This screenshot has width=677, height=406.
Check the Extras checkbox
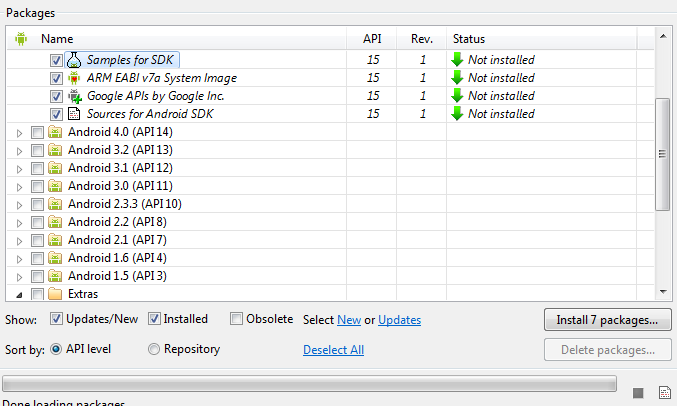(38, 294)
